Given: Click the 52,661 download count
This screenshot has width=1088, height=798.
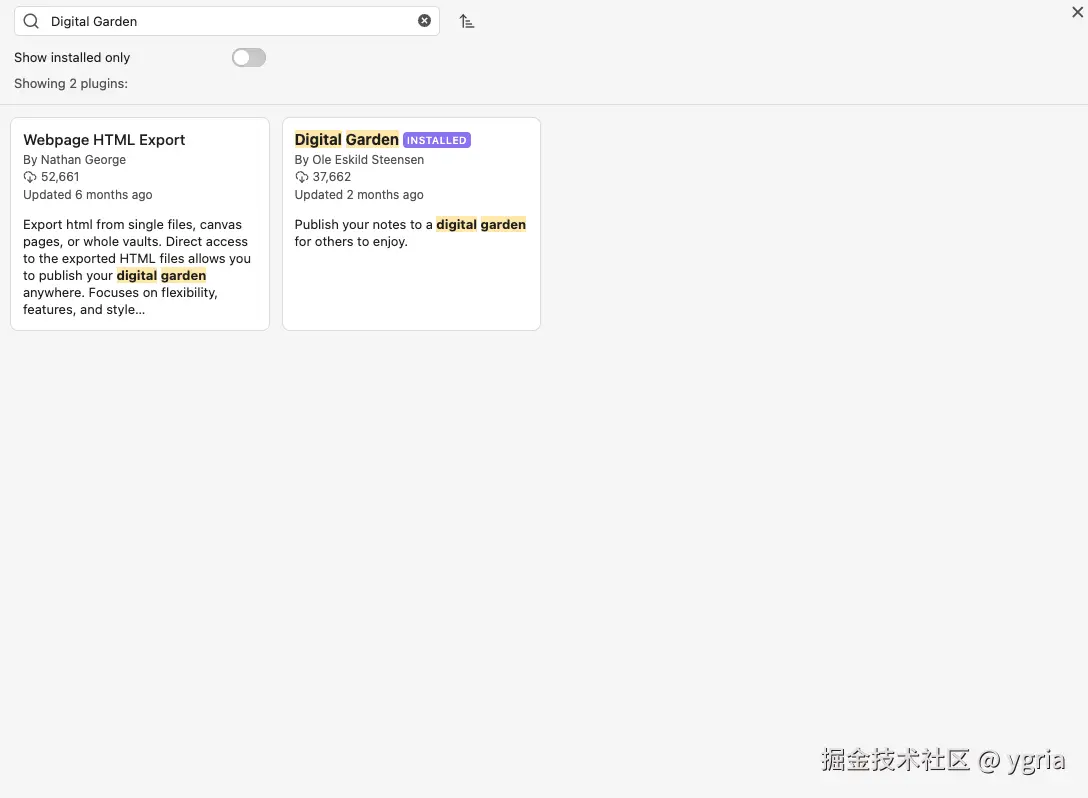Looking at the screenshot, I should 60,177.
